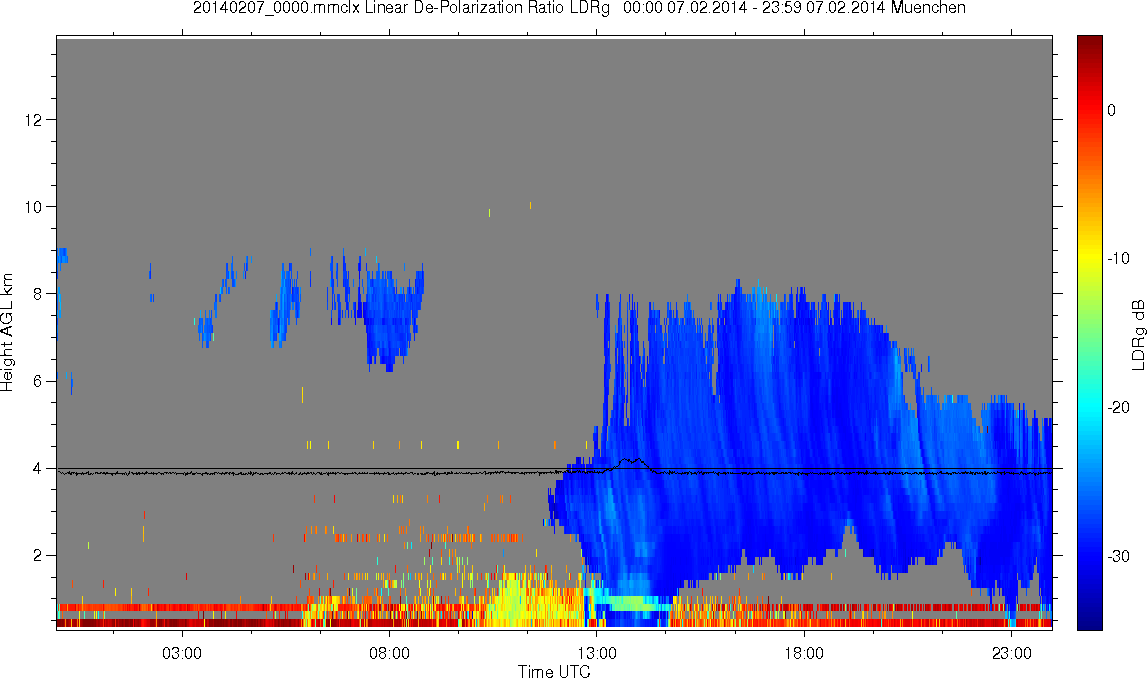
Task: Click the height label 8 on y-axis
Action: click(36, 294)
